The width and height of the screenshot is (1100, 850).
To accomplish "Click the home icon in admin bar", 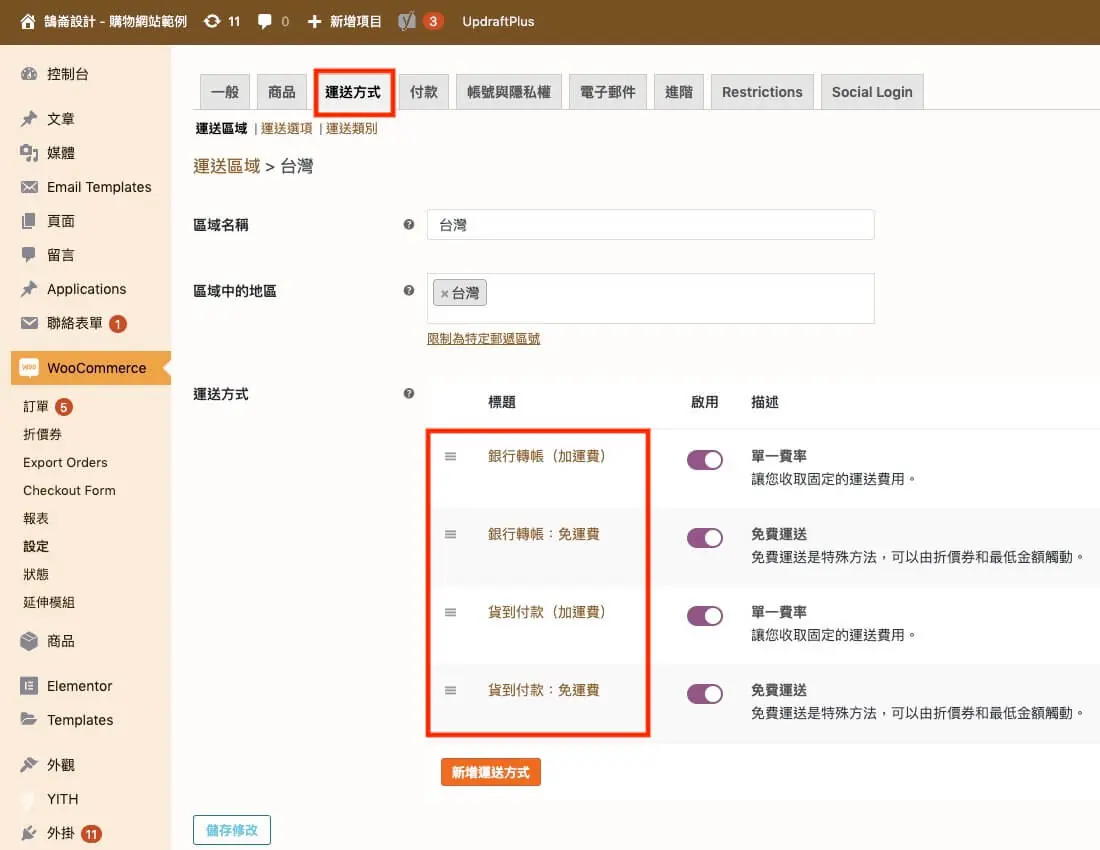I will click(x=27, y=22).
